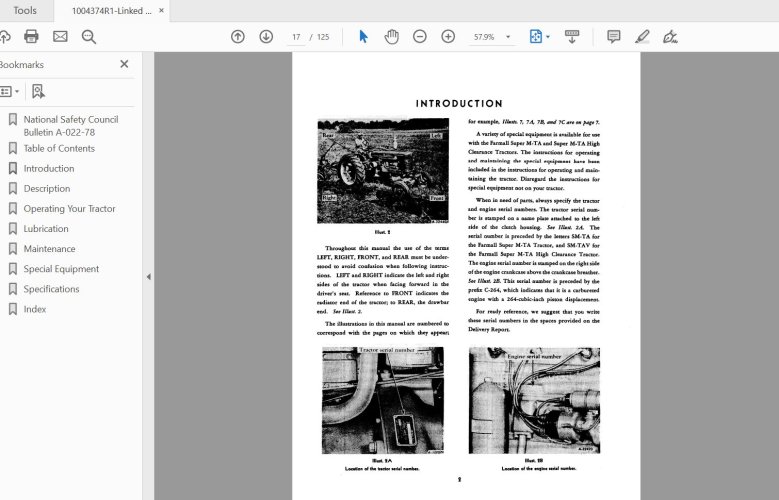Viewport: 779px width, 500px height.
Task: Open the Tools tab
Action: pos(25,10)
